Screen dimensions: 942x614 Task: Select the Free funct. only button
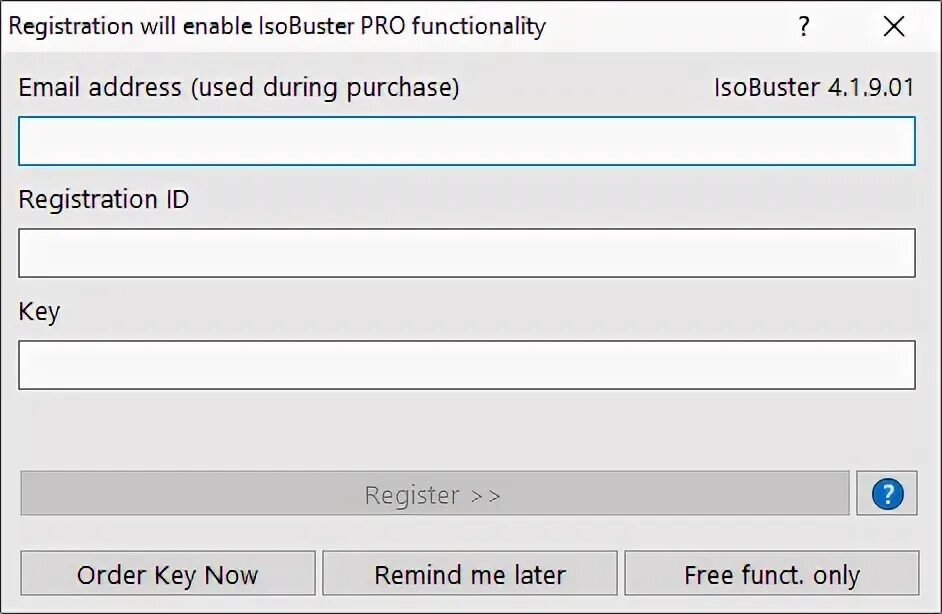[x=772, y=574]
